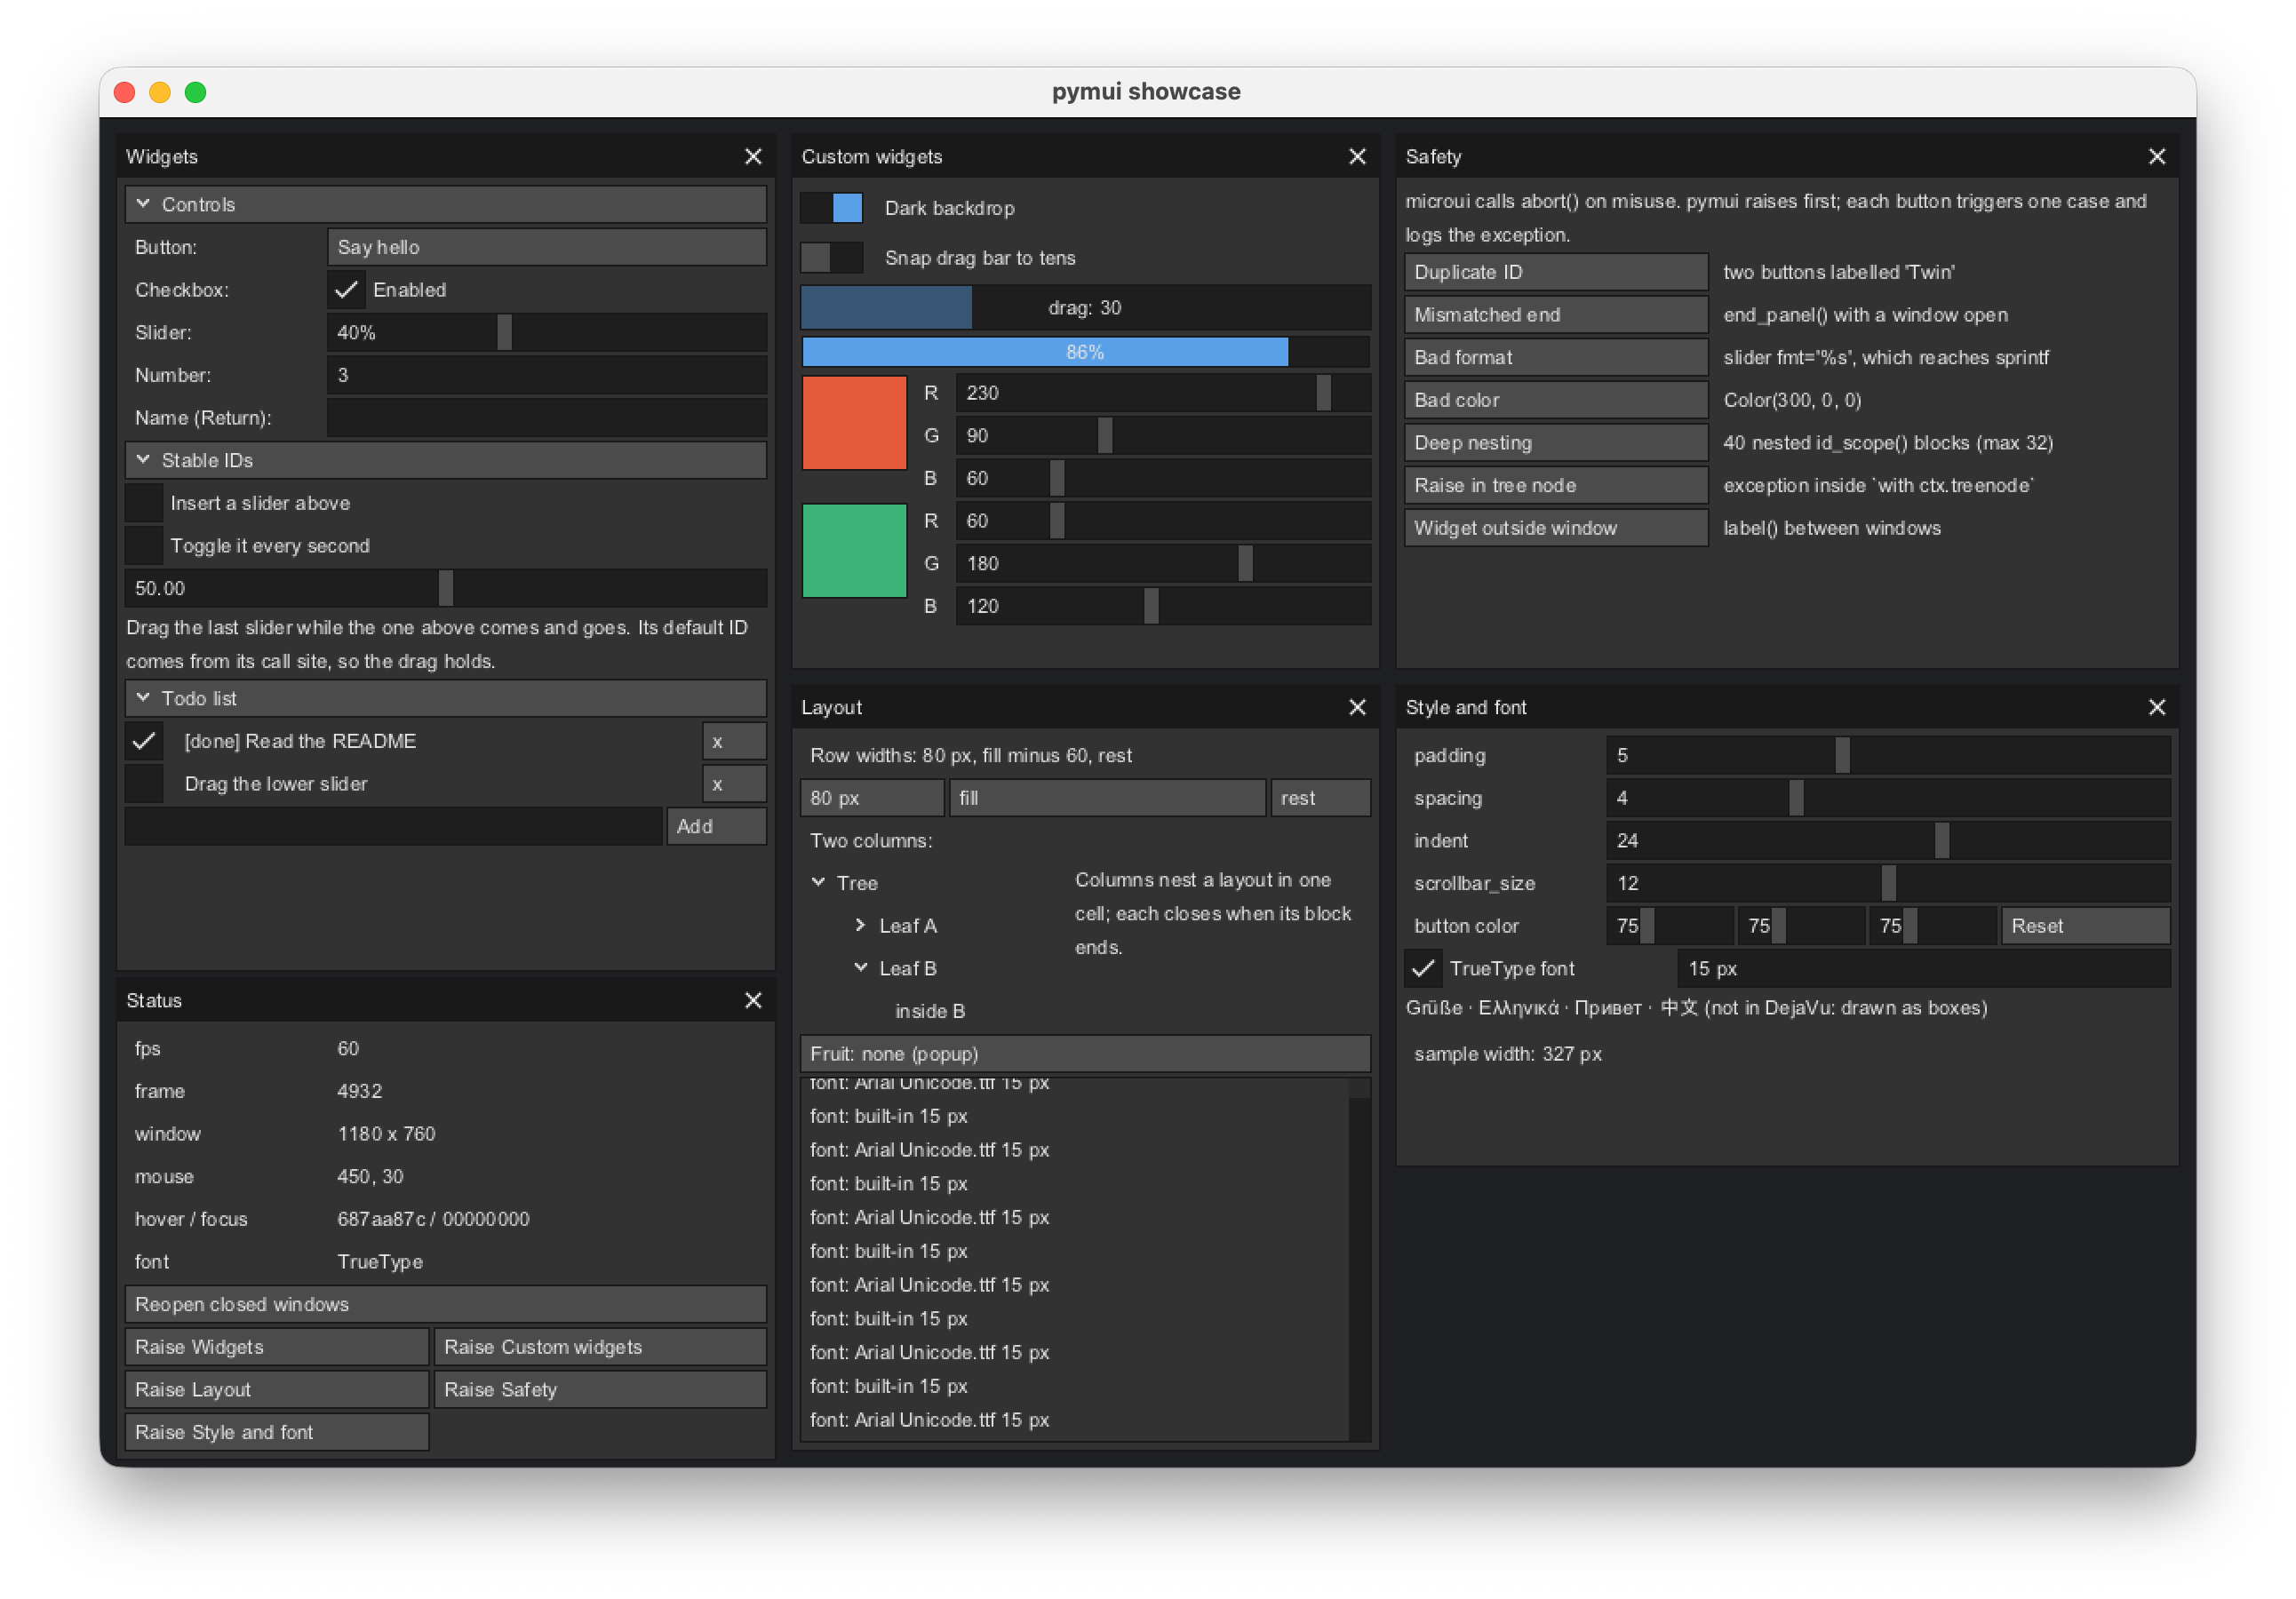The width and height of the screenshot is (2296, 1599).
Task: Collapse the Controls section header
Action: 446,205
